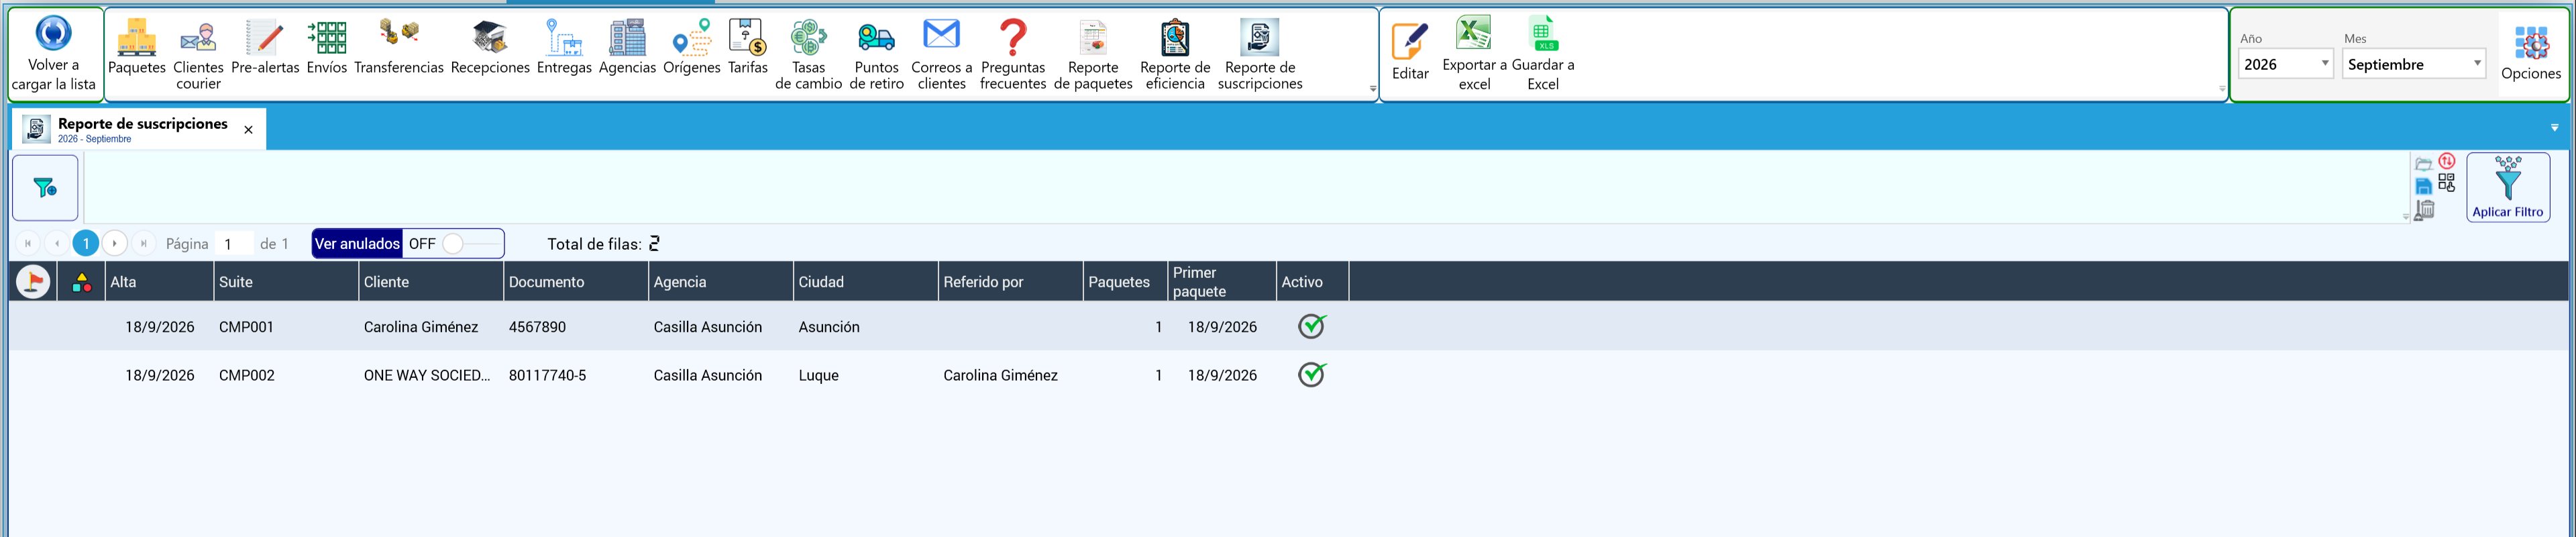
Task: Open the Opciones settings
Action: 2531,54
